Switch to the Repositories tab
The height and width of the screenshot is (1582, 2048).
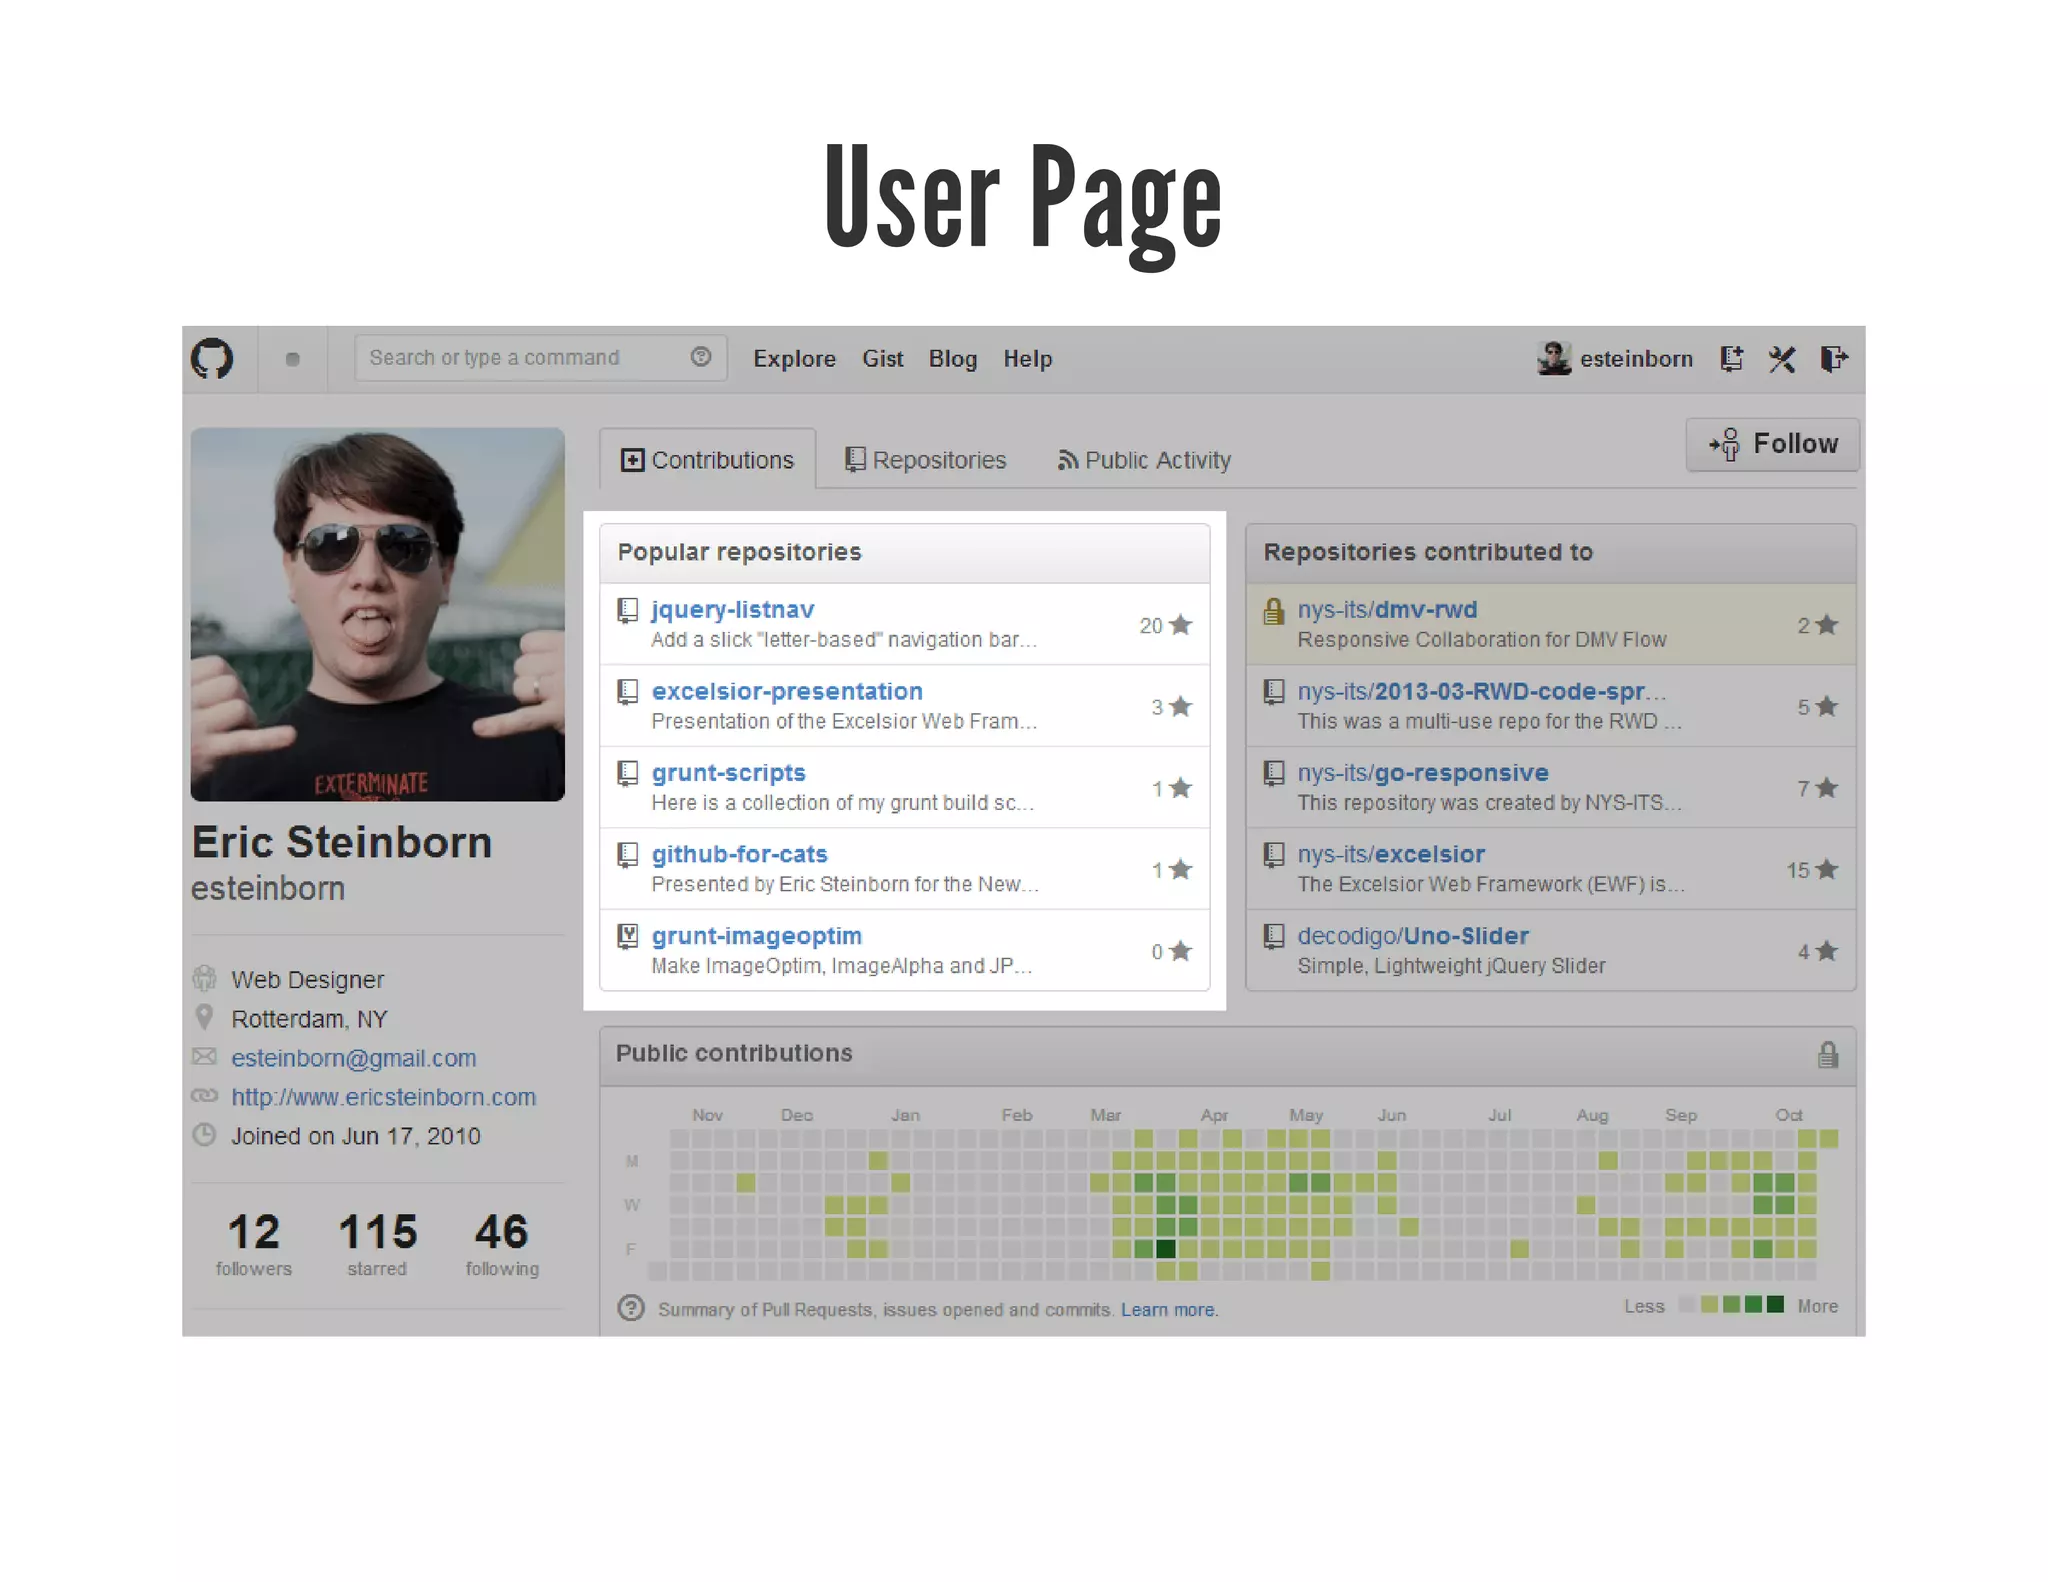click(926, 460)
